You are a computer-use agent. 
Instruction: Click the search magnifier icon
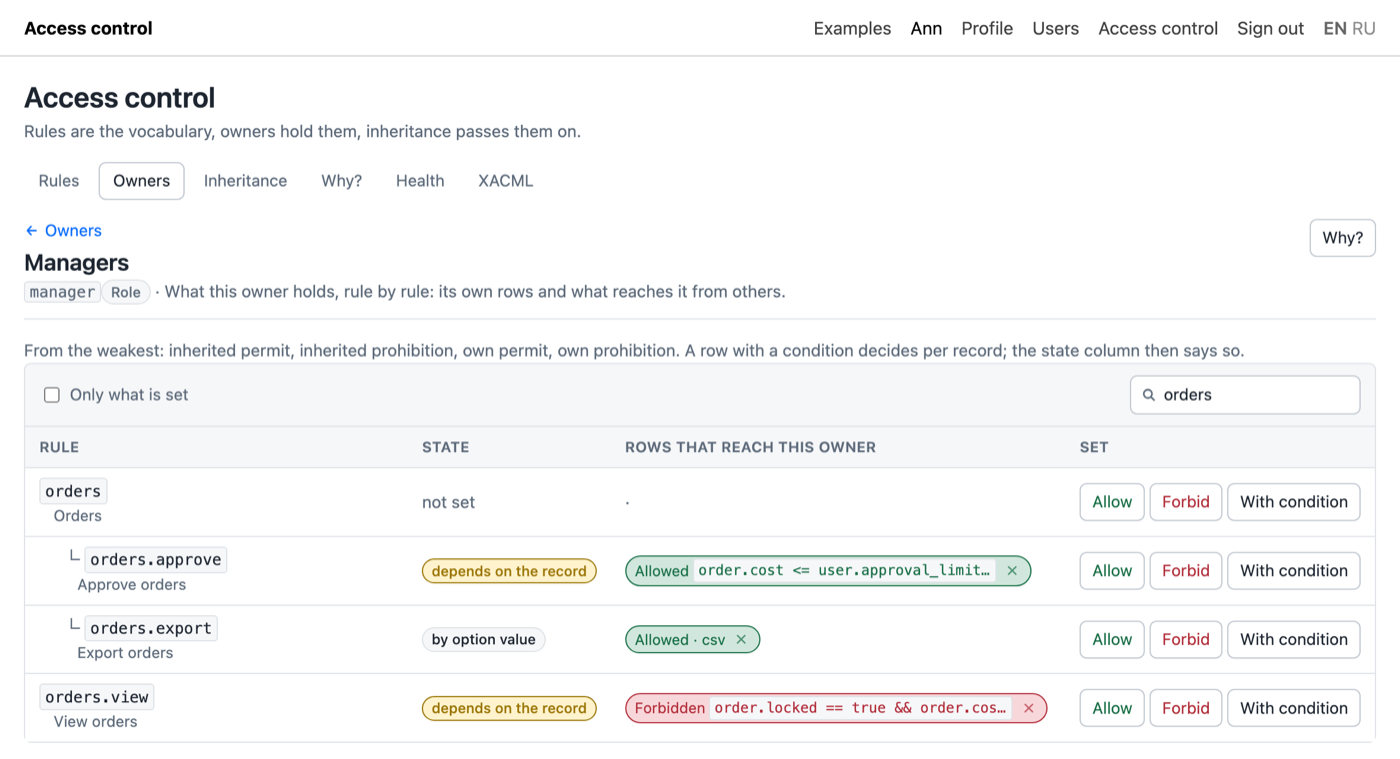click(1149, 395)
